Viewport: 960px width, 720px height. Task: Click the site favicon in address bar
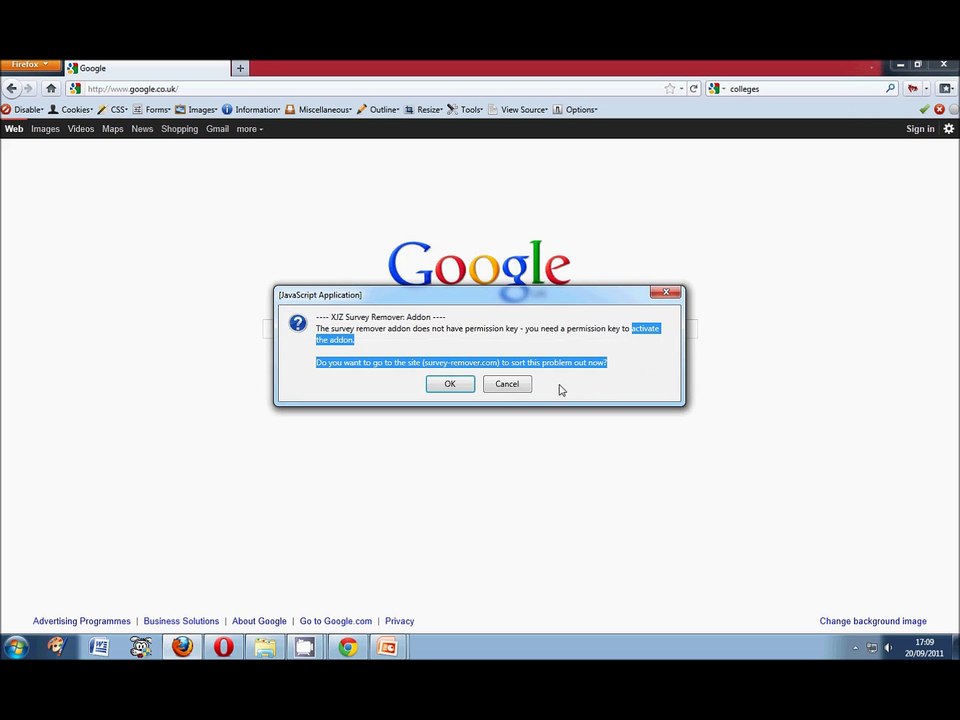[x=75, y=89]
